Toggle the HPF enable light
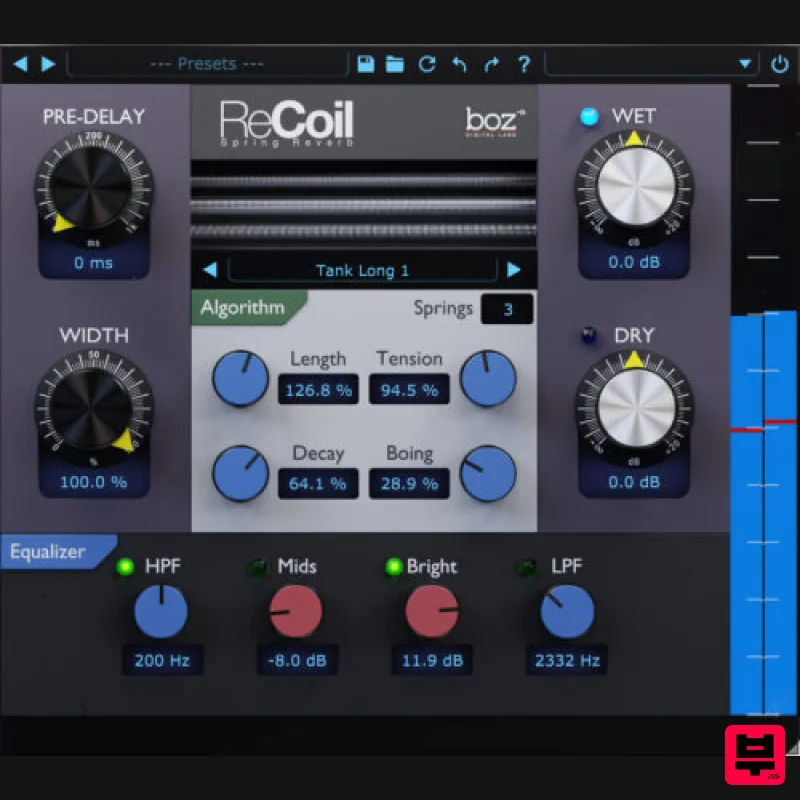800x800 pixels. click(x=125, y=566)
